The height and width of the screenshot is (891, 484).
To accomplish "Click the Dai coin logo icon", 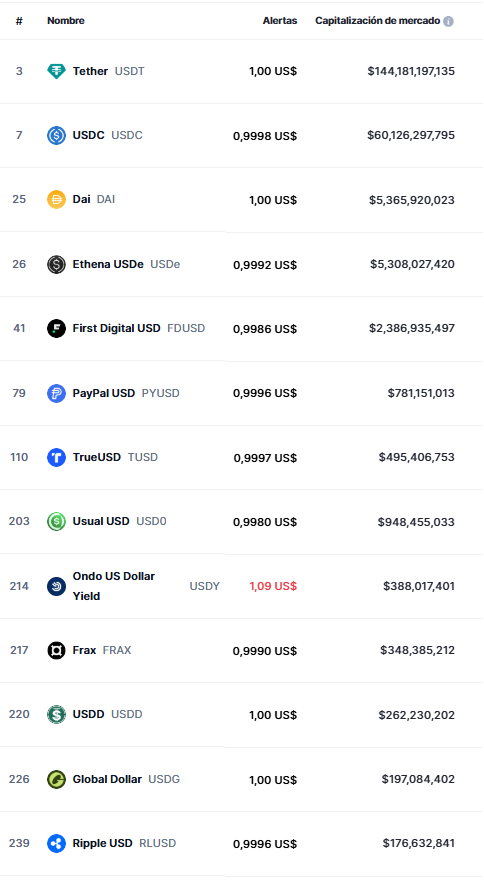I will tap(56, 199).
